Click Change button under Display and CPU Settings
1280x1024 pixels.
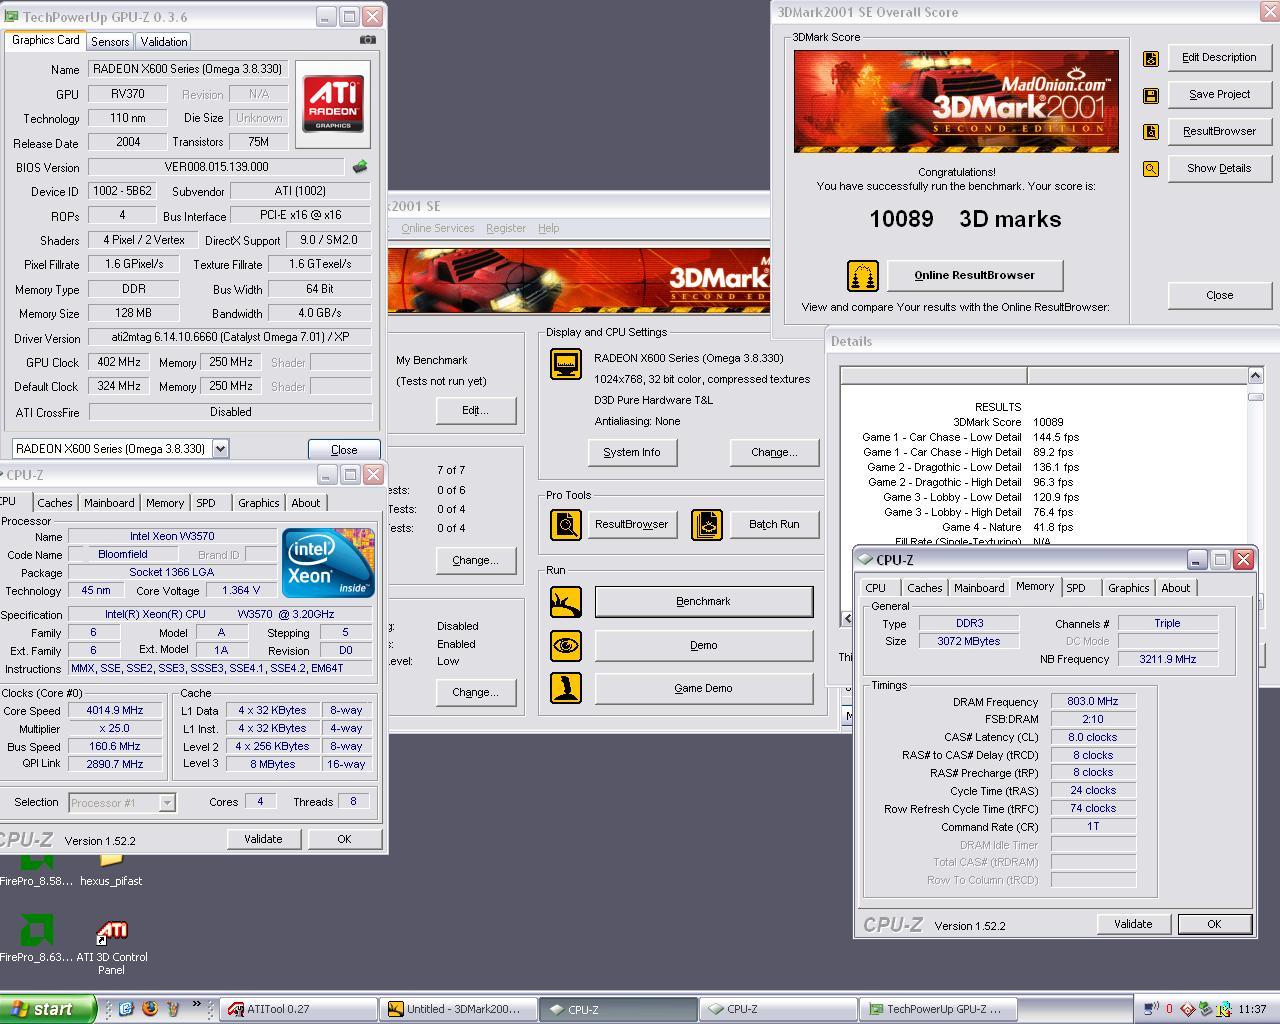(774, 452)
